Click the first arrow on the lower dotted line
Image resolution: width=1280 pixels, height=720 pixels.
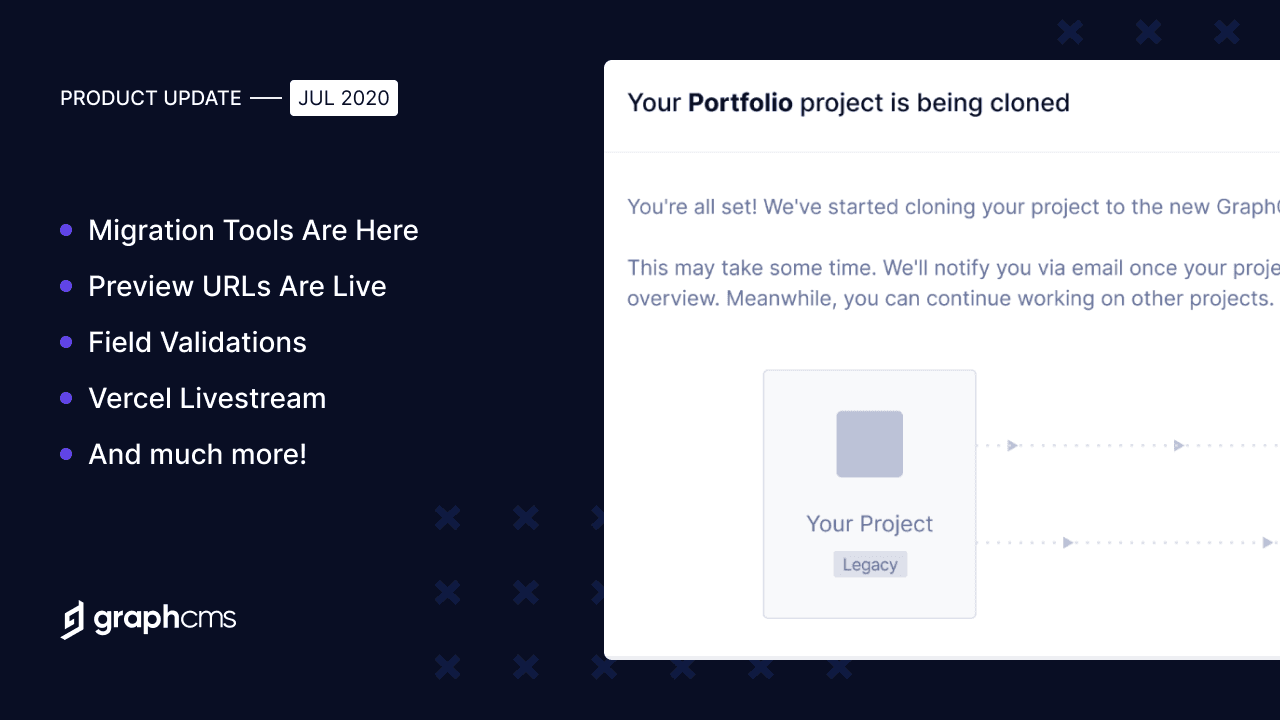1068,542
